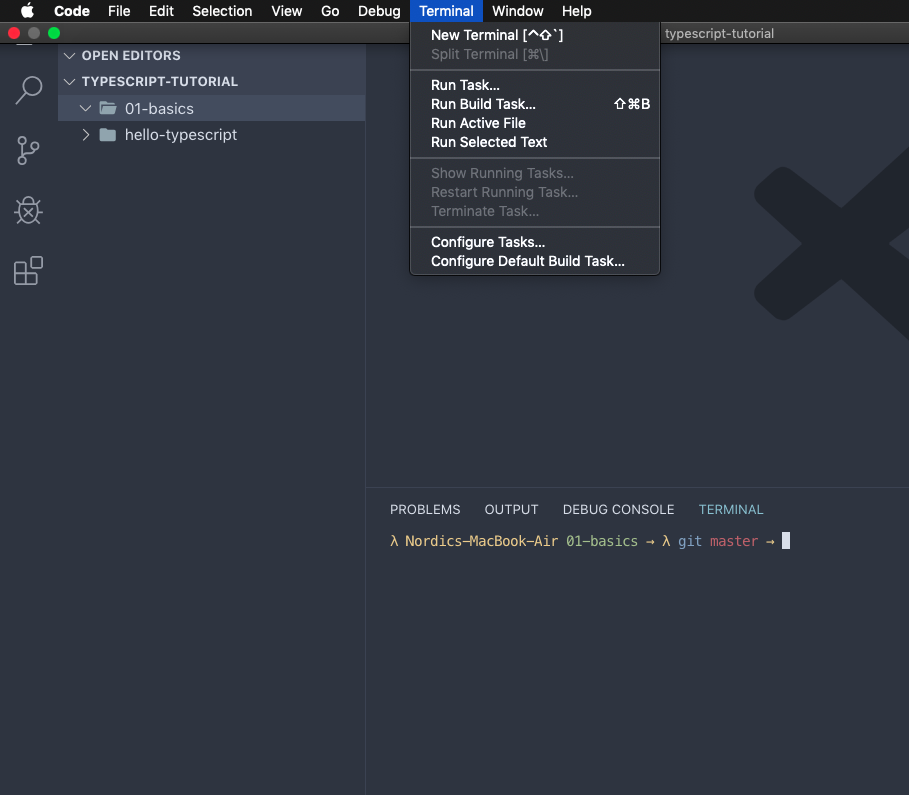
Task: Choose Configure Tasks... menu item
Action: point(535,242)
